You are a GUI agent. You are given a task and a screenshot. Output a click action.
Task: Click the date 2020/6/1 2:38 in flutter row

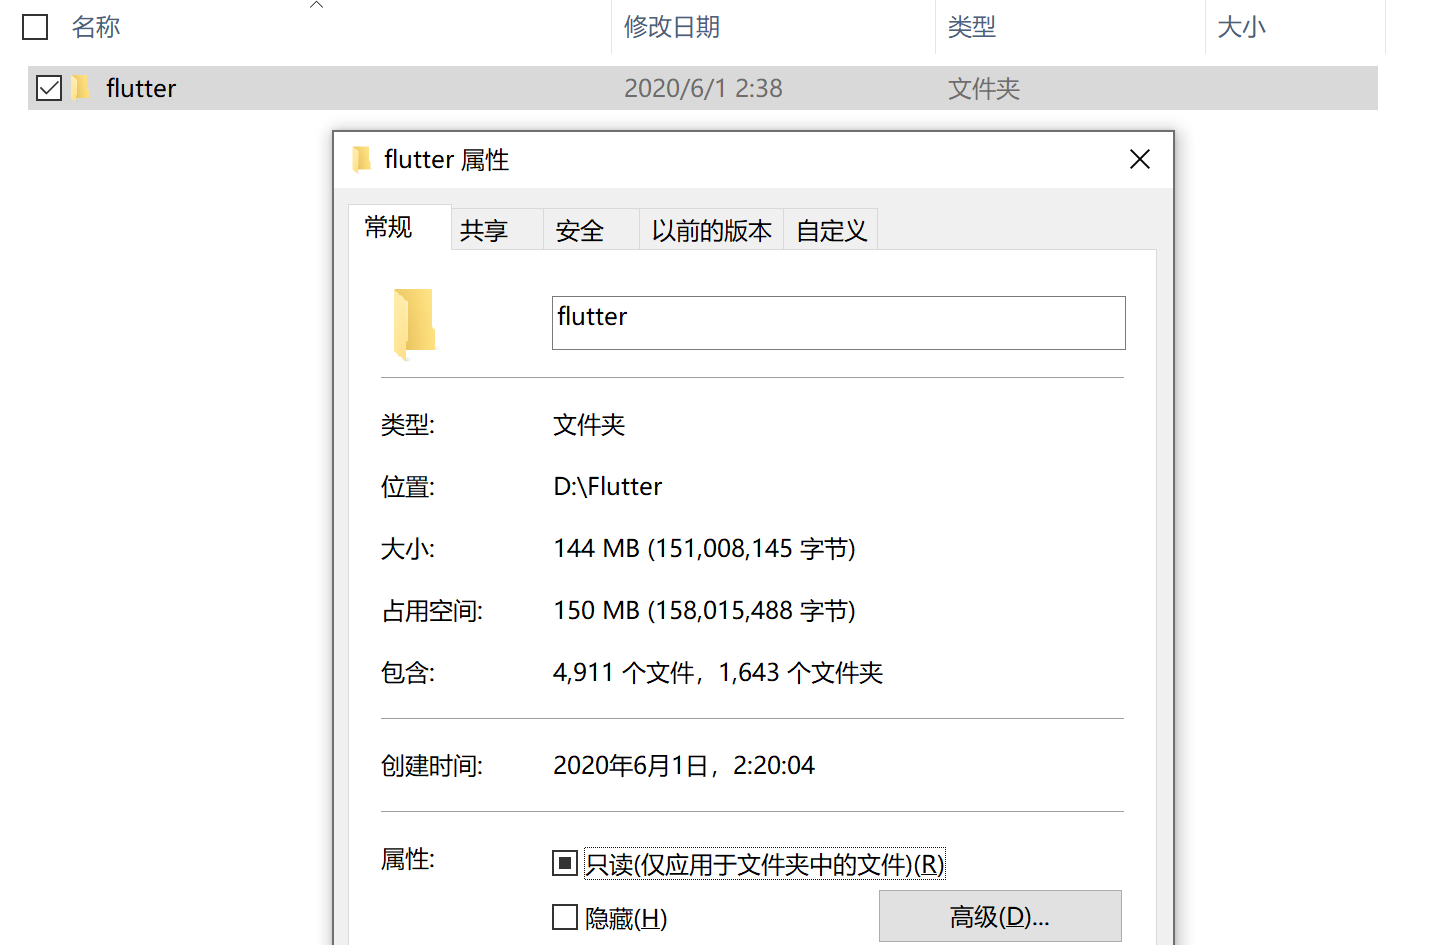click(703, 88)
